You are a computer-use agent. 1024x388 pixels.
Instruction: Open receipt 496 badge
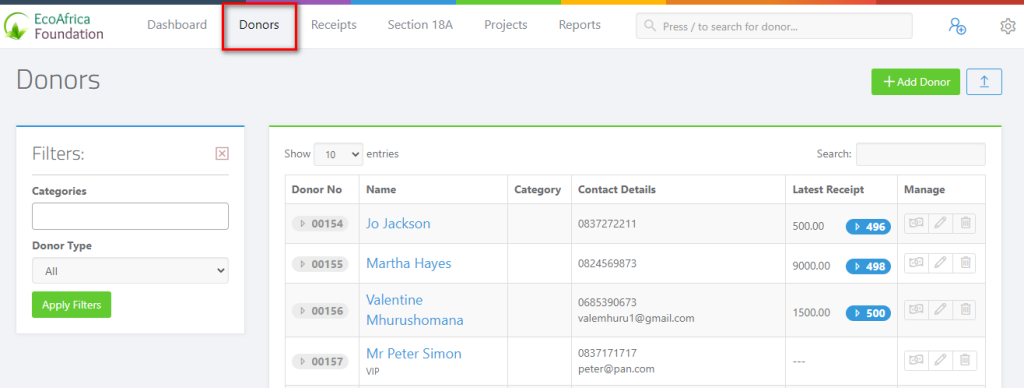point(869,227)
